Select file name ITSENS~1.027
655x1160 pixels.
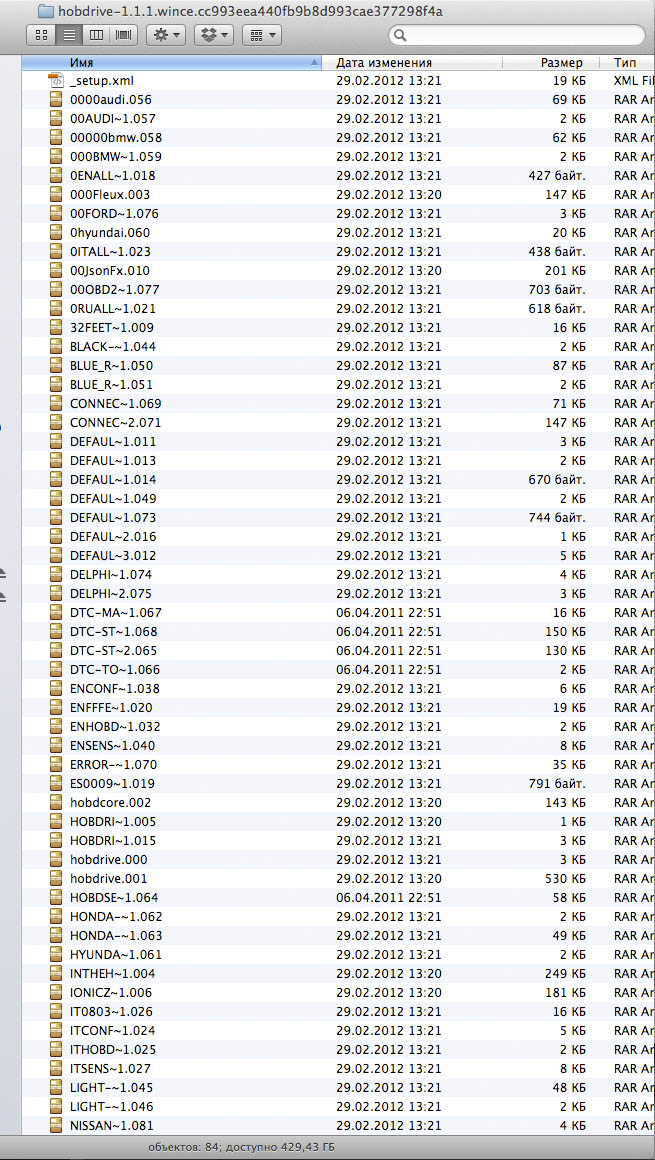pyautogui.click(x=110, y=1069)
